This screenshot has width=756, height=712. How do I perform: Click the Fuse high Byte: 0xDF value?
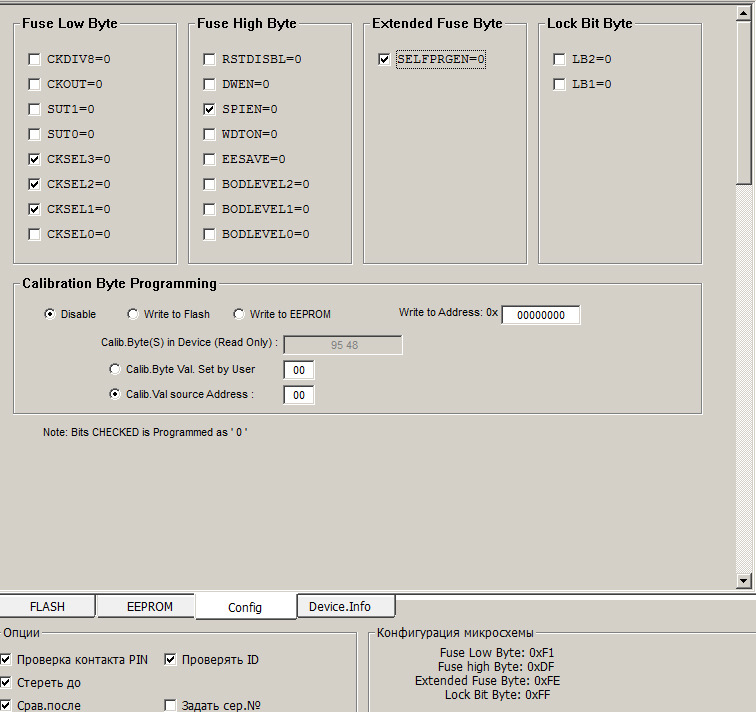496,667
